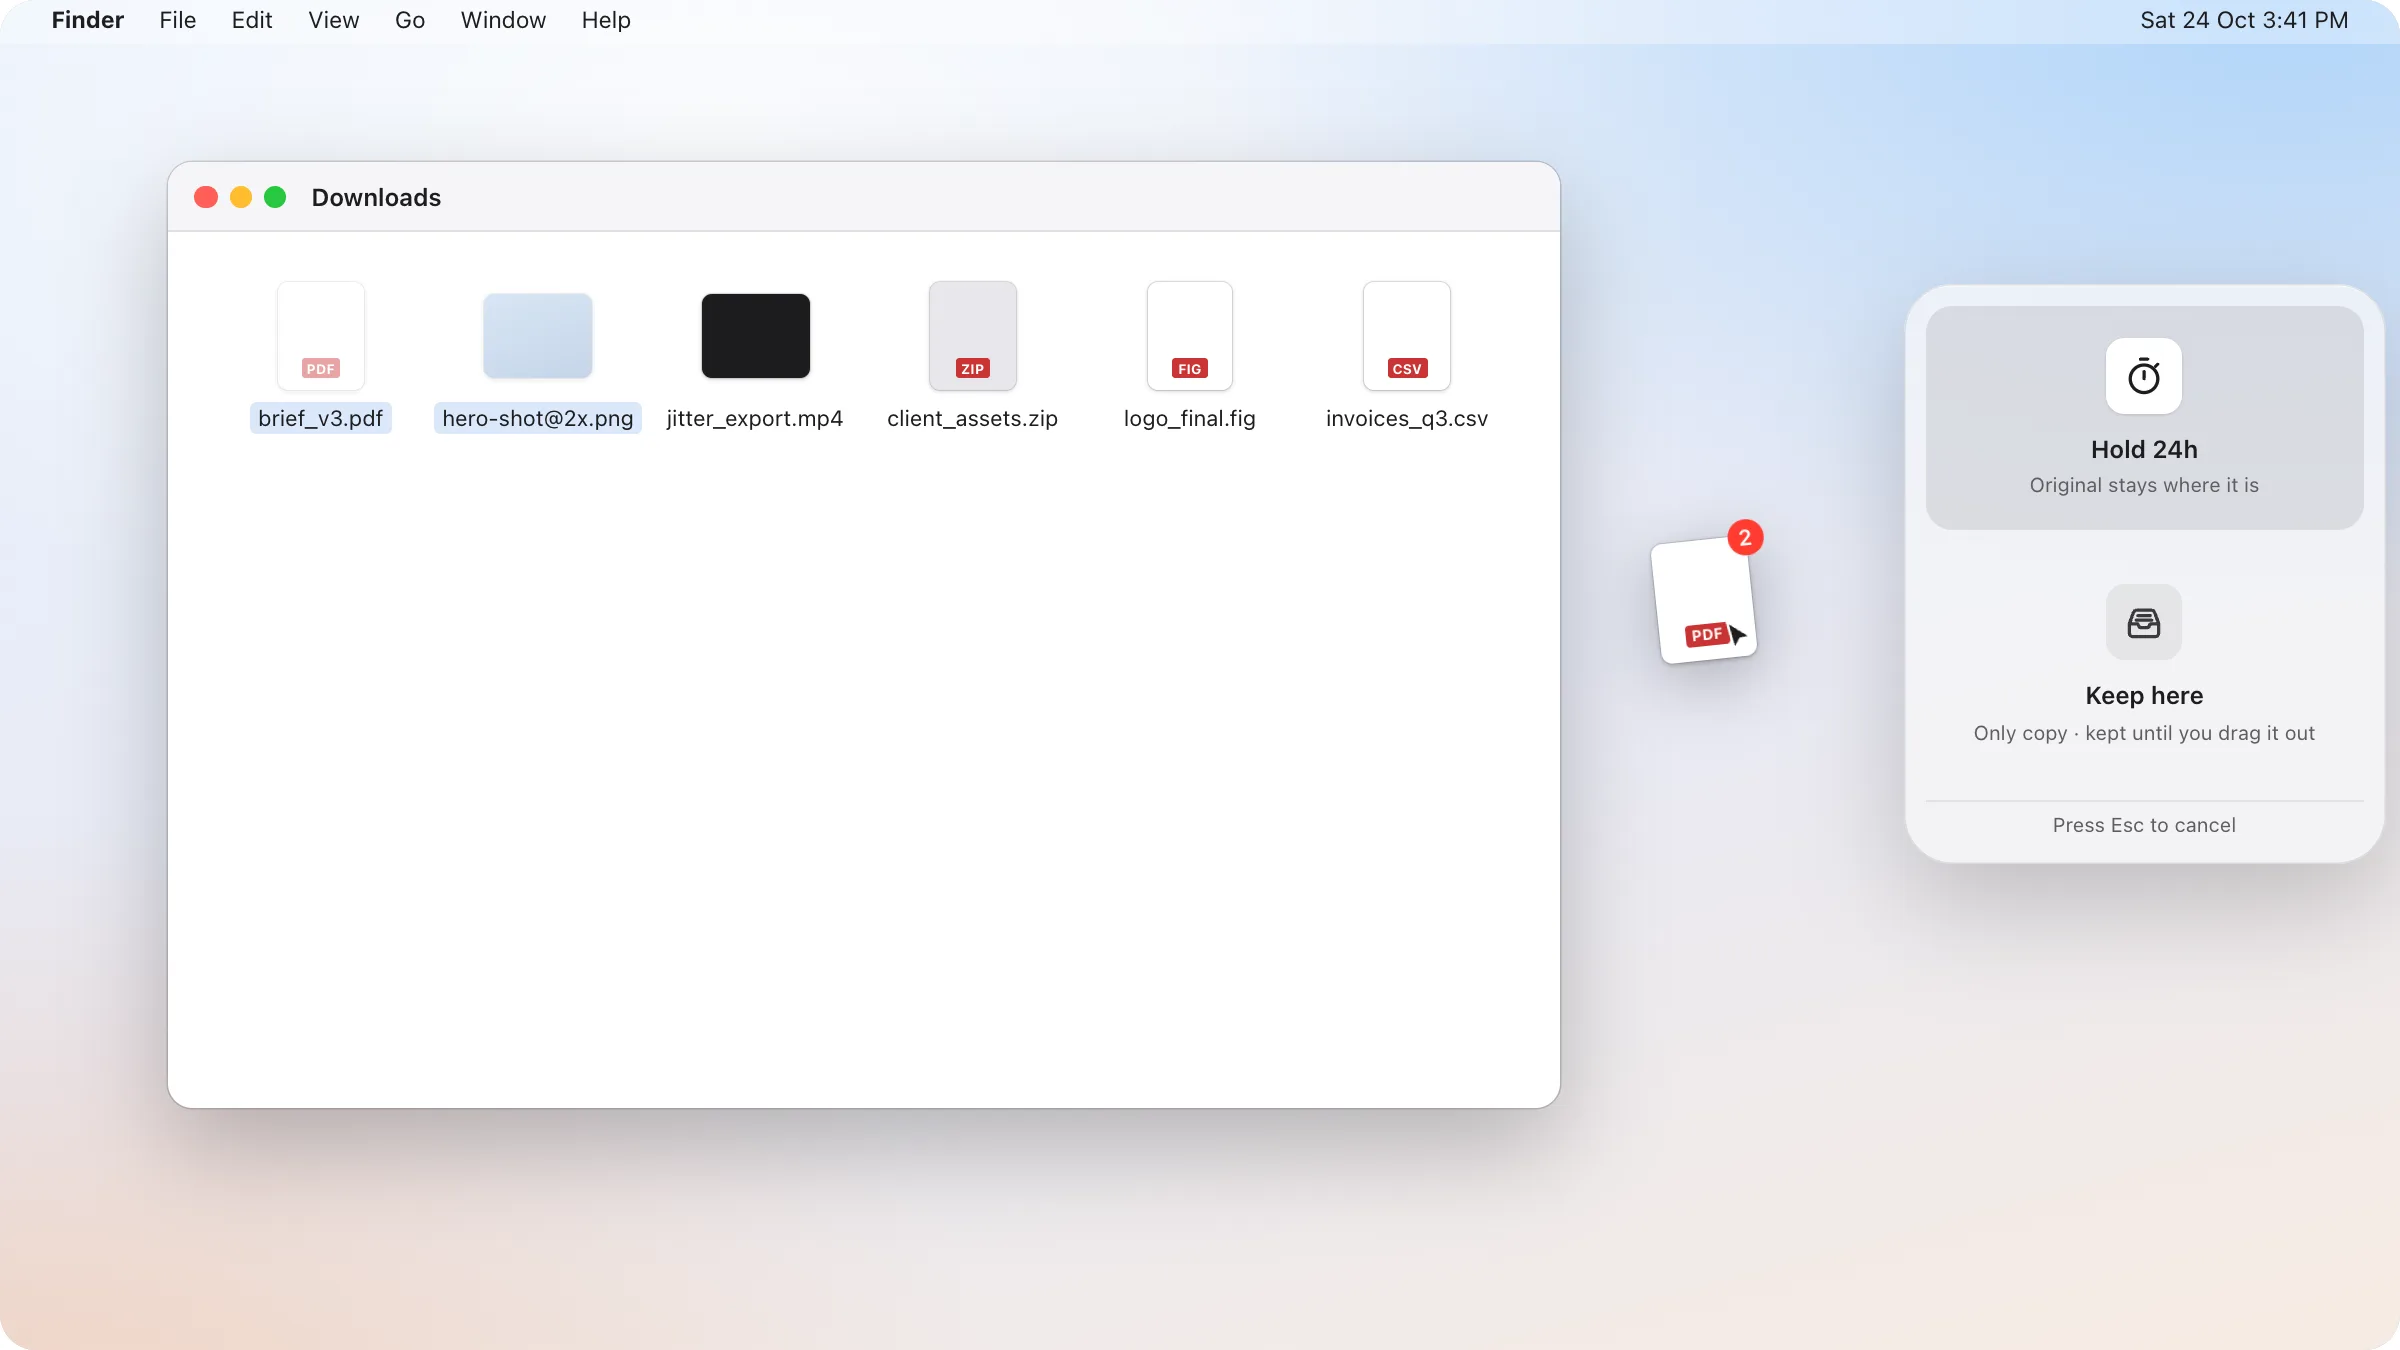Open the Edit menu

252,20
